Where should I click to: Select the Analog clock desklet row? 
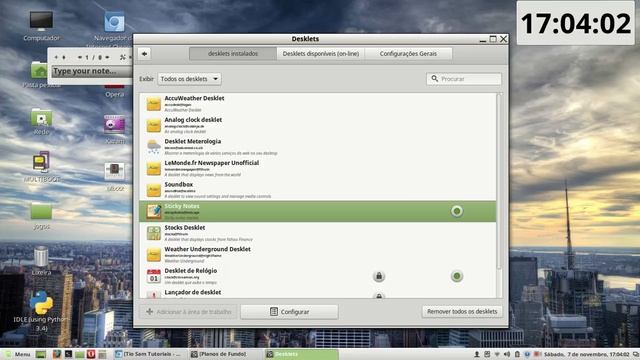(318, 125)
